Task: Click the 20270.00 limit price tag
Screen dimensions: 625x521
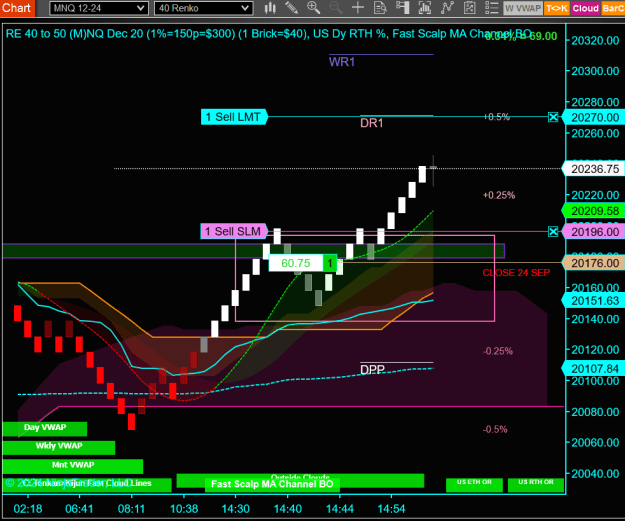Action: pyautogui.click(x=594, y=118)
